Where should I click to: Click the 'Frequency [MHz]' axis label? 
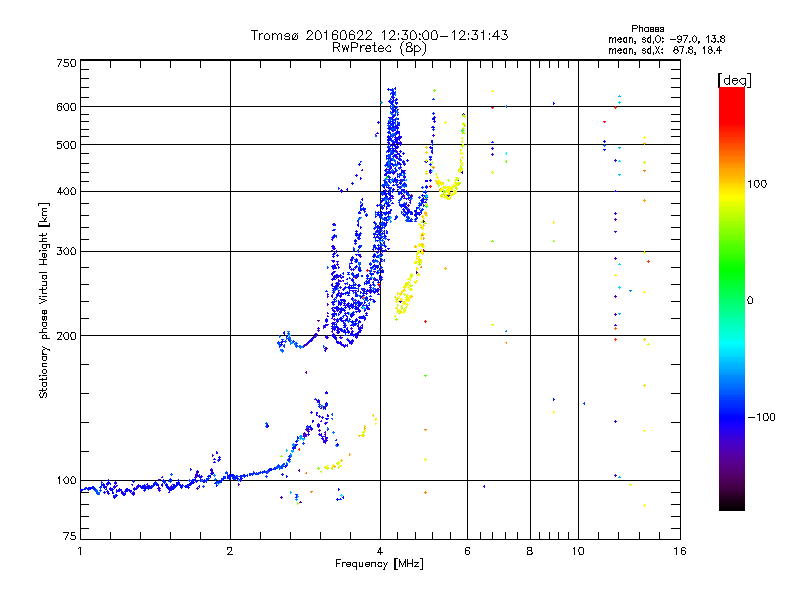pos(379,564)
